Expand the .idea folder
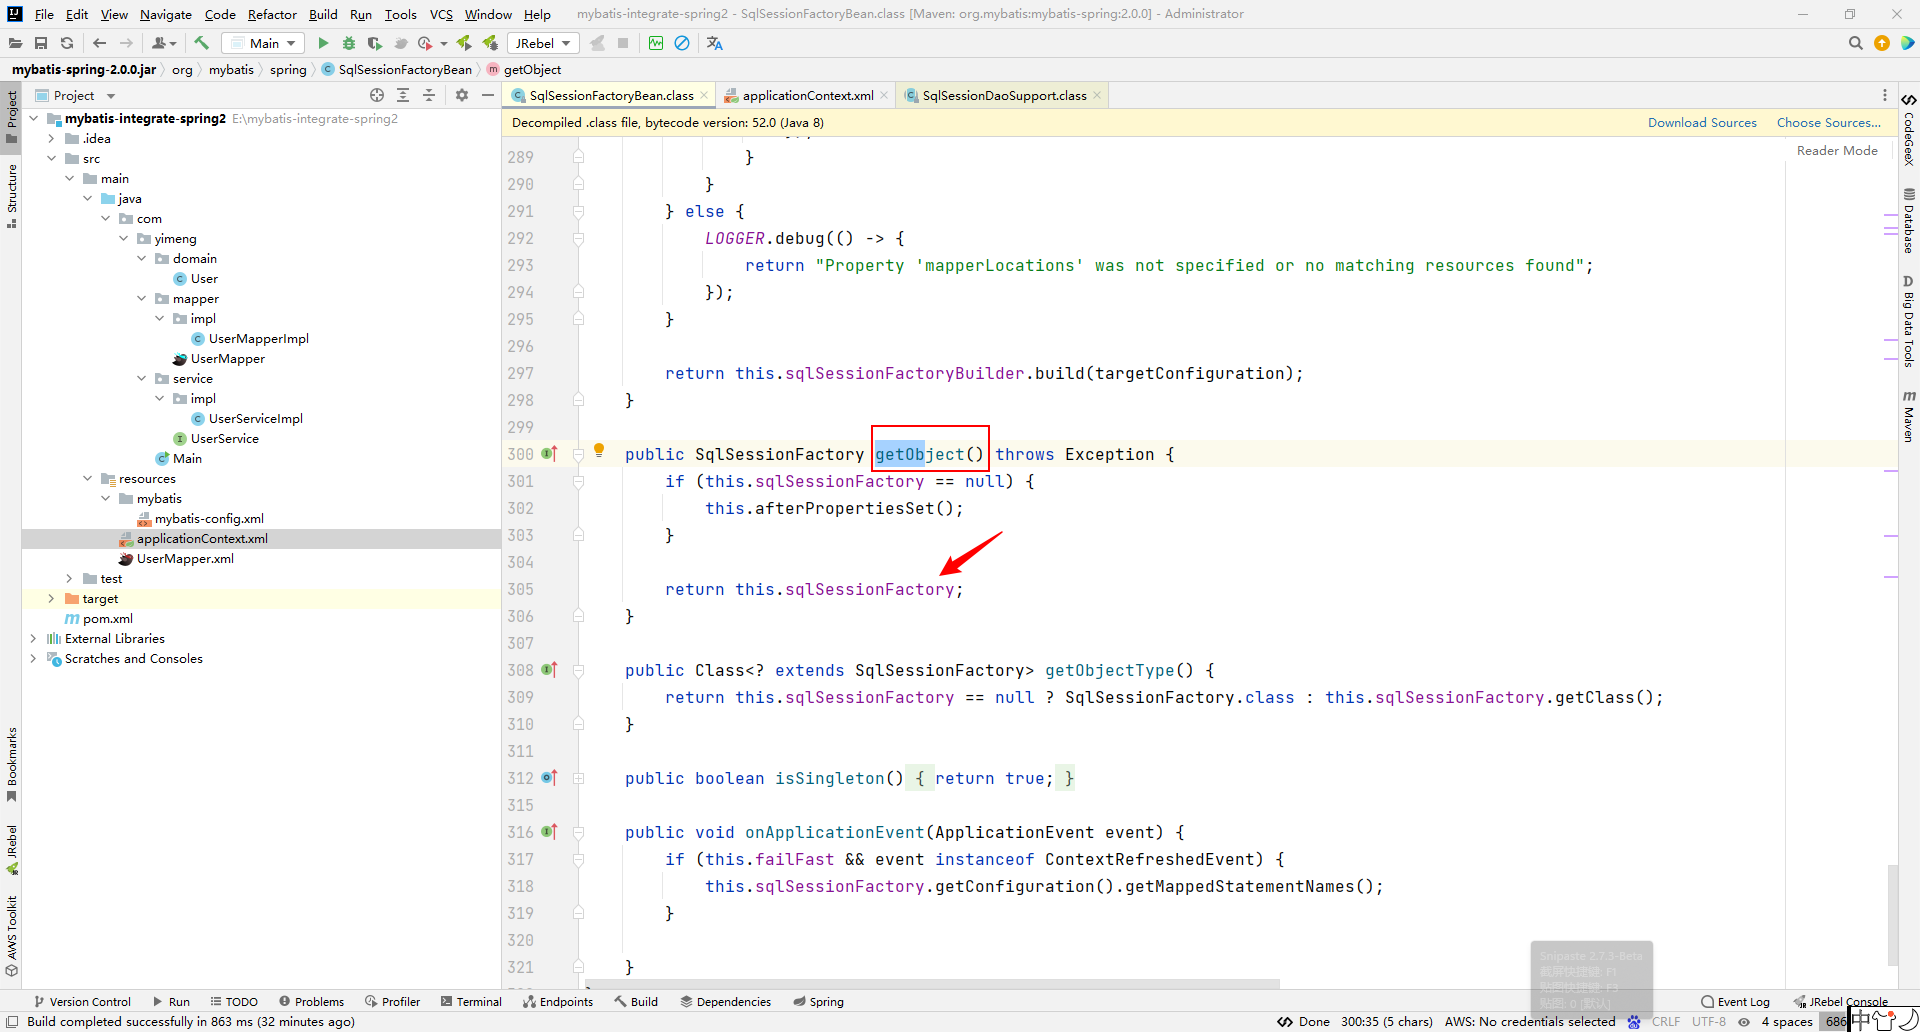The image size is (1920, 1032). point(51,138)
